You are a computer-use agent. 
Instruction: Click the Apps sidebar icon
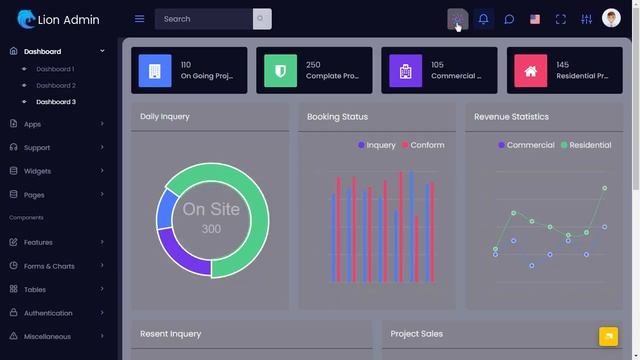[x=13, y=123]
